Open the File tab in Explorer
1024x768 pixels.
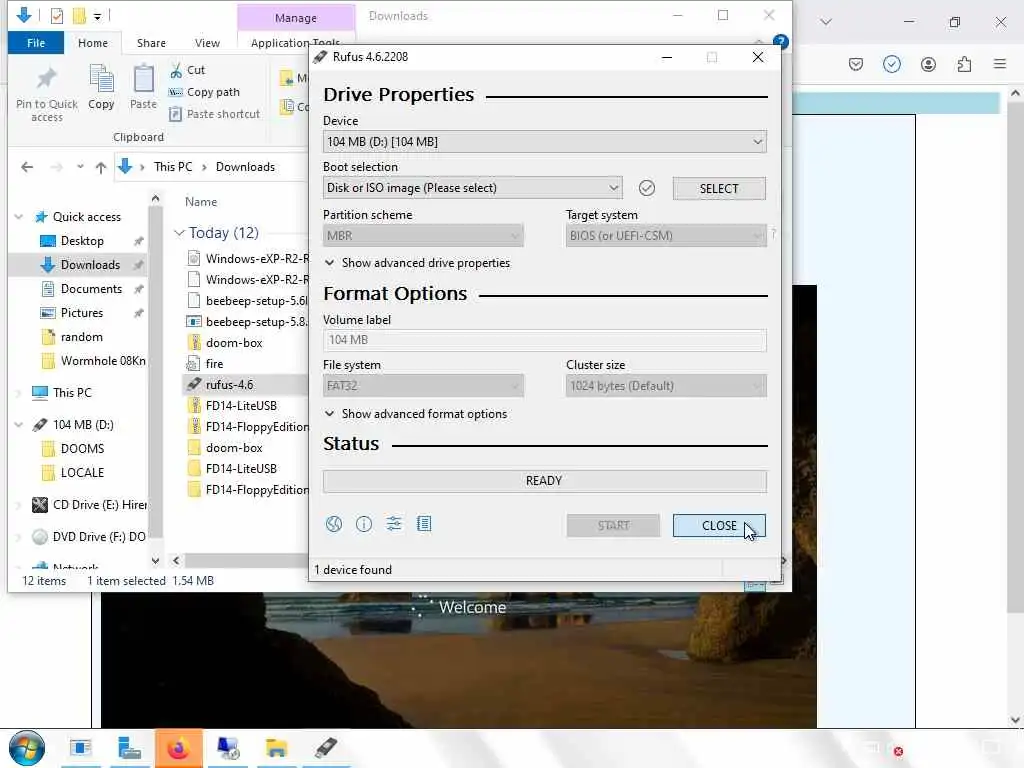click(36, 43)
